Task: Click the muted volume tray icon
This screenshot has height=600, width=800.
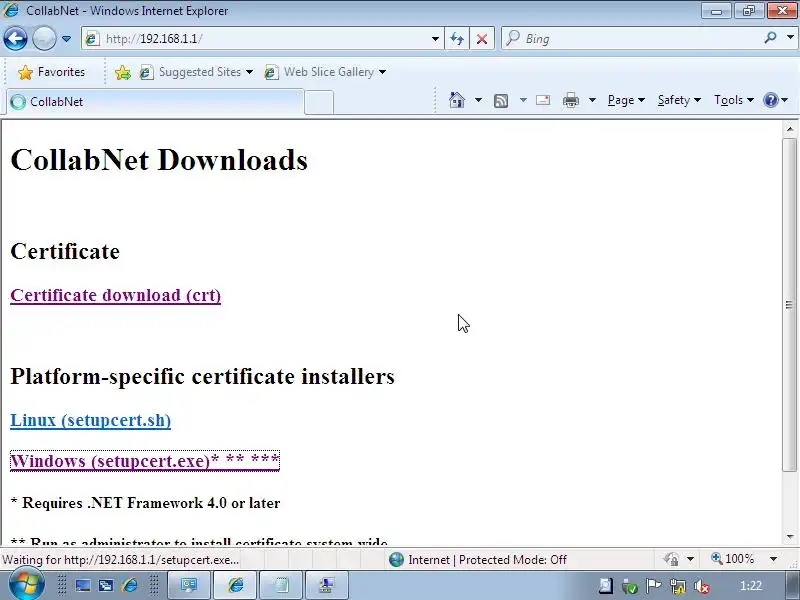Action: pos(702,586)
